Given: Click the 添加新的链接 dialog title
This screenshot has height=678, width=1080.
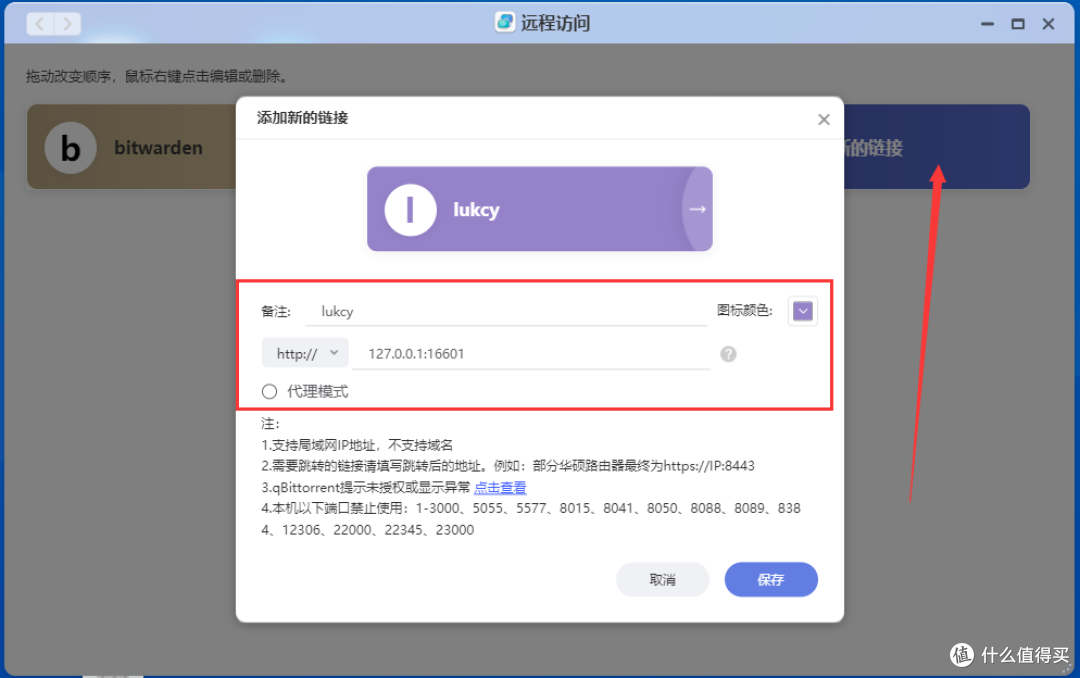Looking at the screenshot, I should (302, 118).
